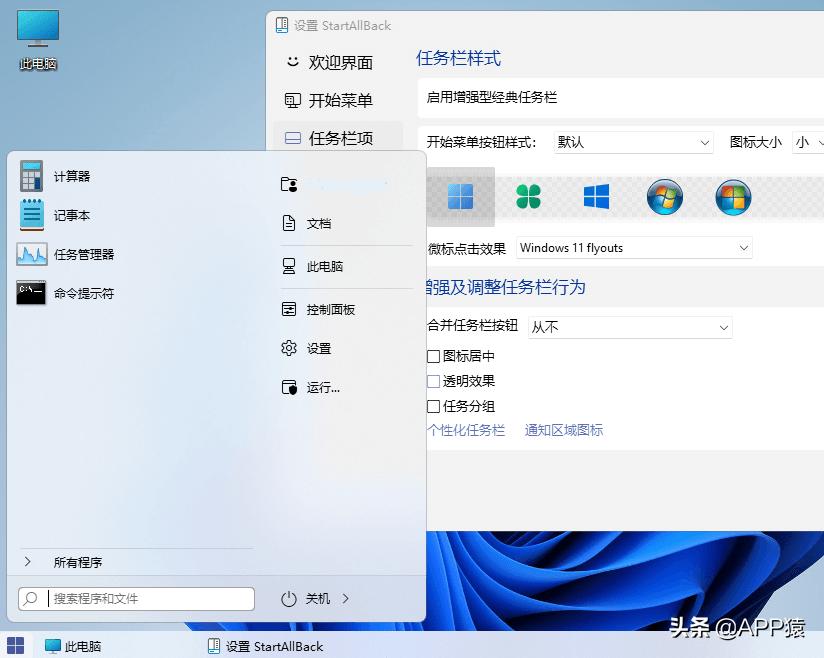Enable 任务分组
Viewport: 824px width, 658px height.
coord(435,406)
